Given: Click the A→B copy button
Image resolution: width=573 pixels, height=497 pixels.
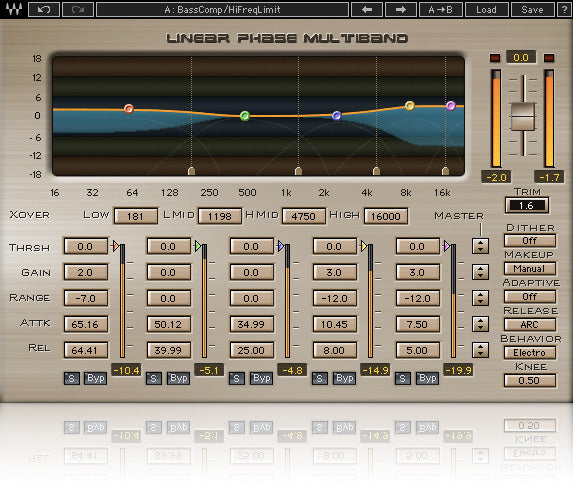Looking at the screenshot, I should tap(441, 10).
